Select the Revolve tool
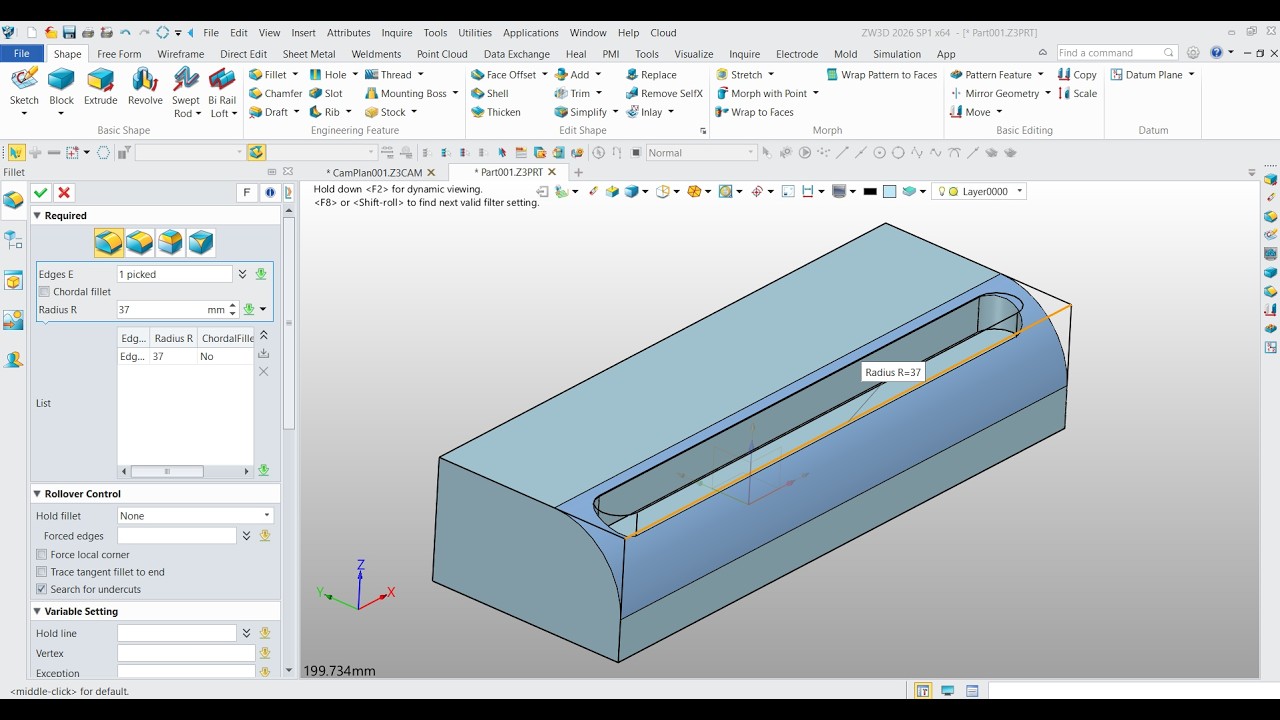The height and width of the screenshot is (720, 1280). pos(145,86)
